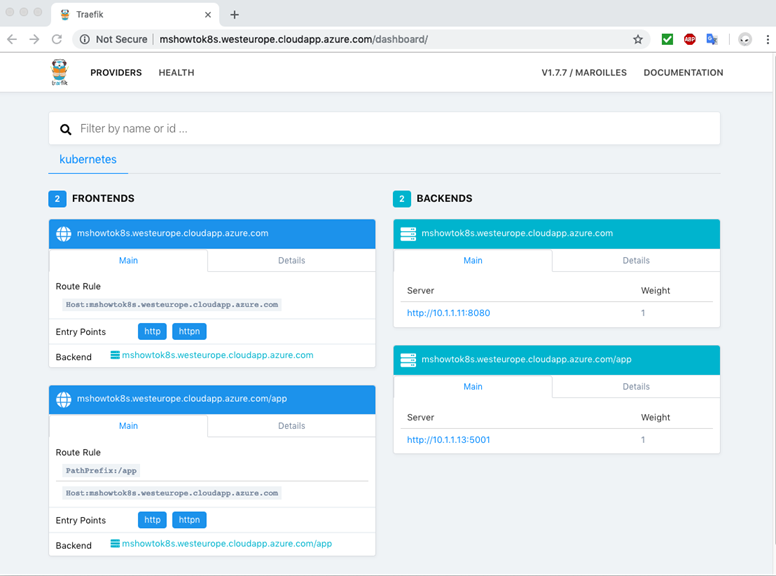Click the Host route rule in the /app frontend
The height and width of the screenshot is (576, 776).
(172, 493)
